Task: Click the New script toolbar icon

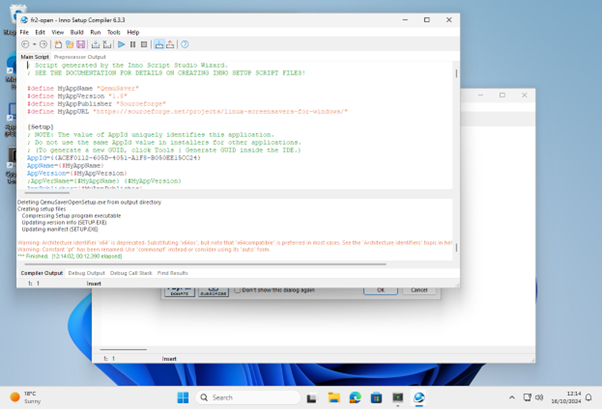Action: pyautogui.click(x=59, y=44)
